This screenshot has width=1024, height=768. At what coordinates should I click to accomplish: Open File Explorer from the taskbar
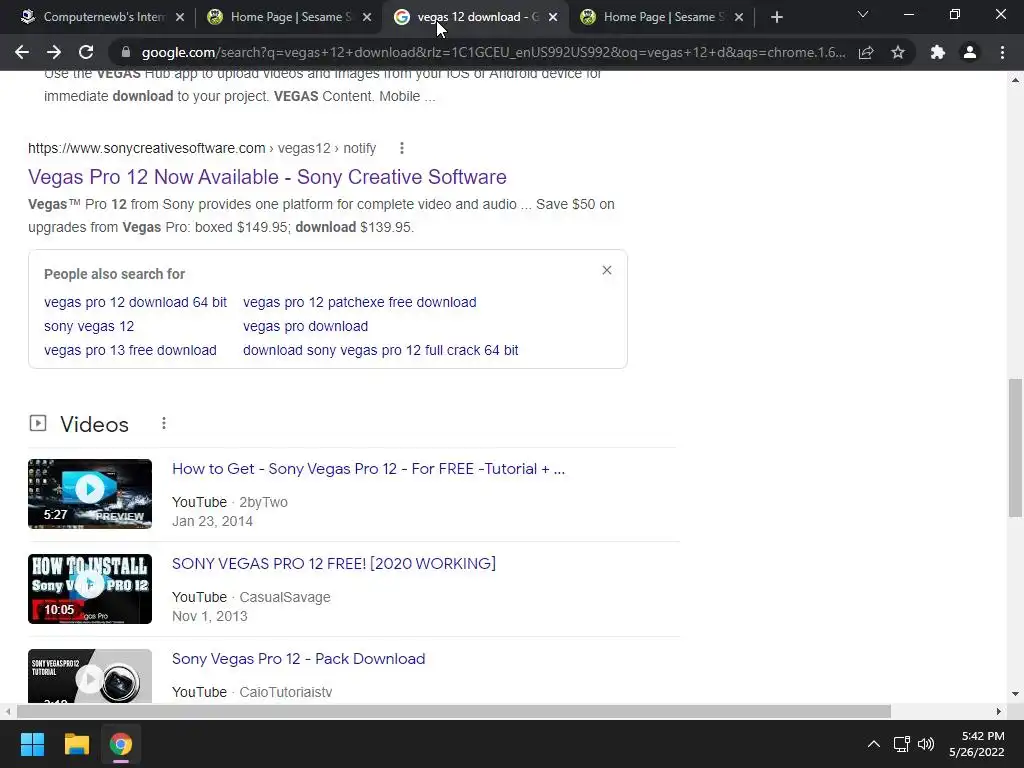click(76, 744)
